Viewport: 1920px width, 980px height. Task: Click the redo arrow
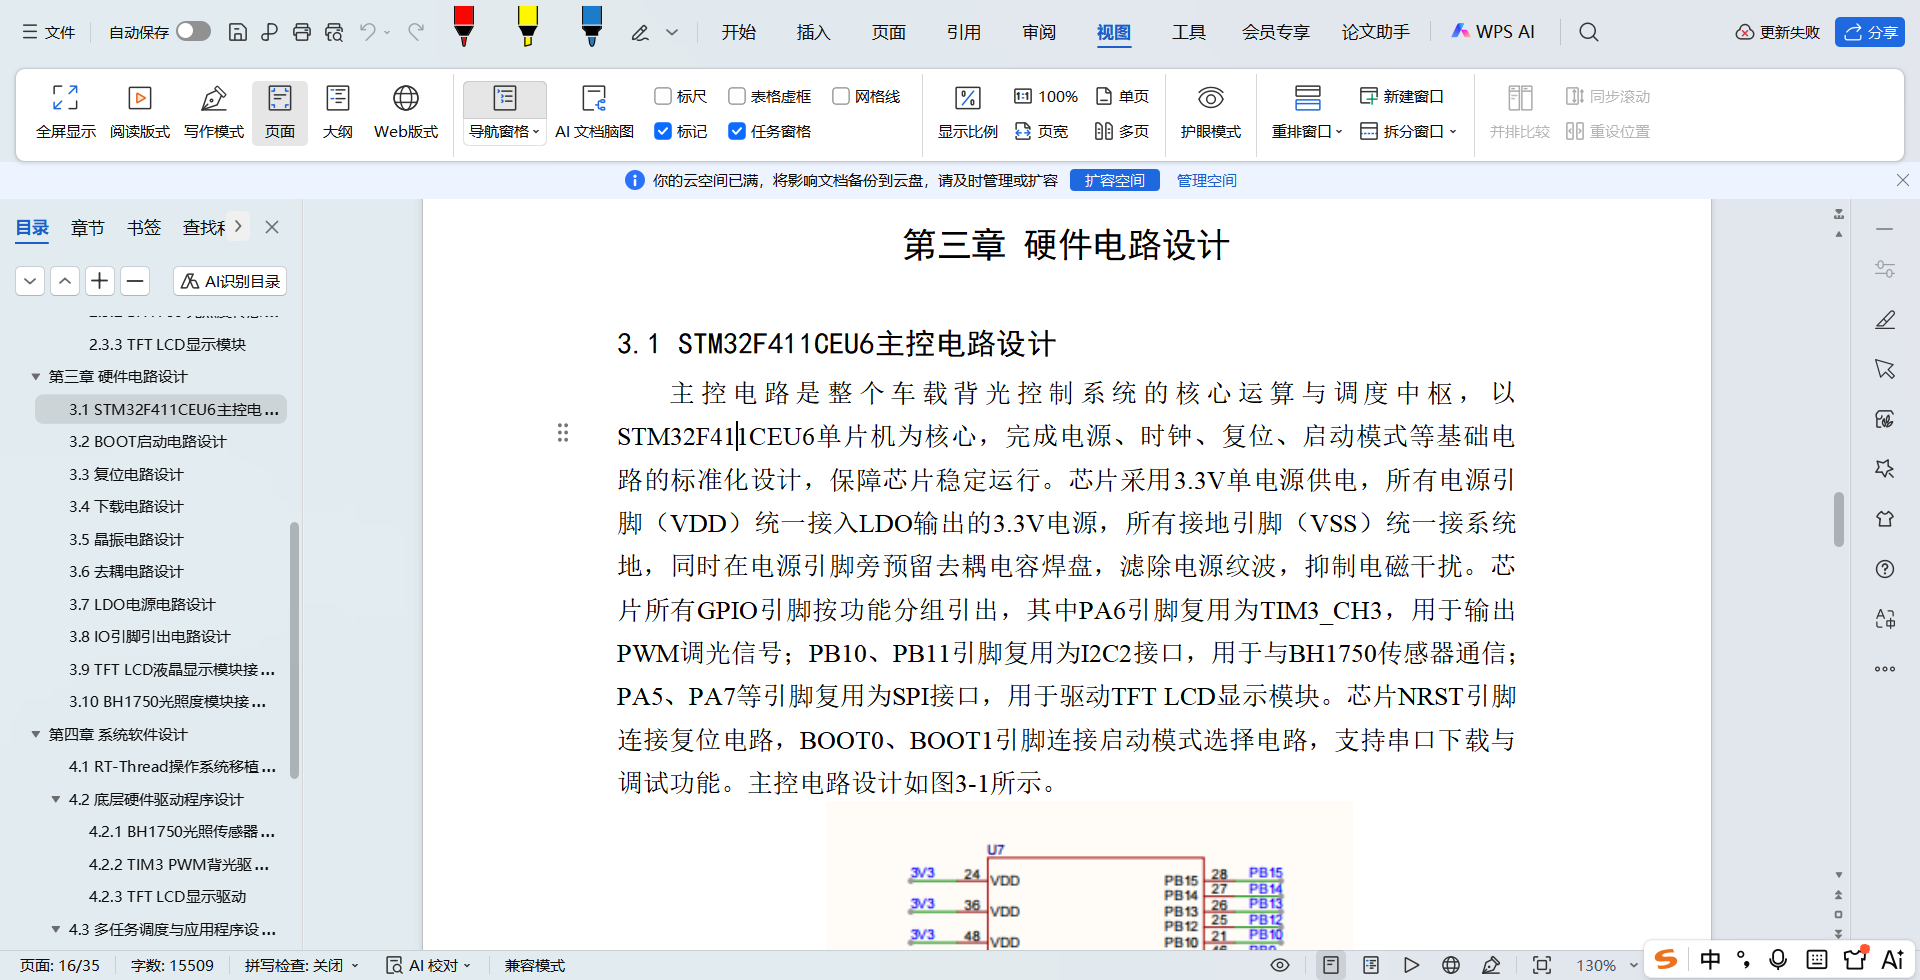(x=416, y=32)
